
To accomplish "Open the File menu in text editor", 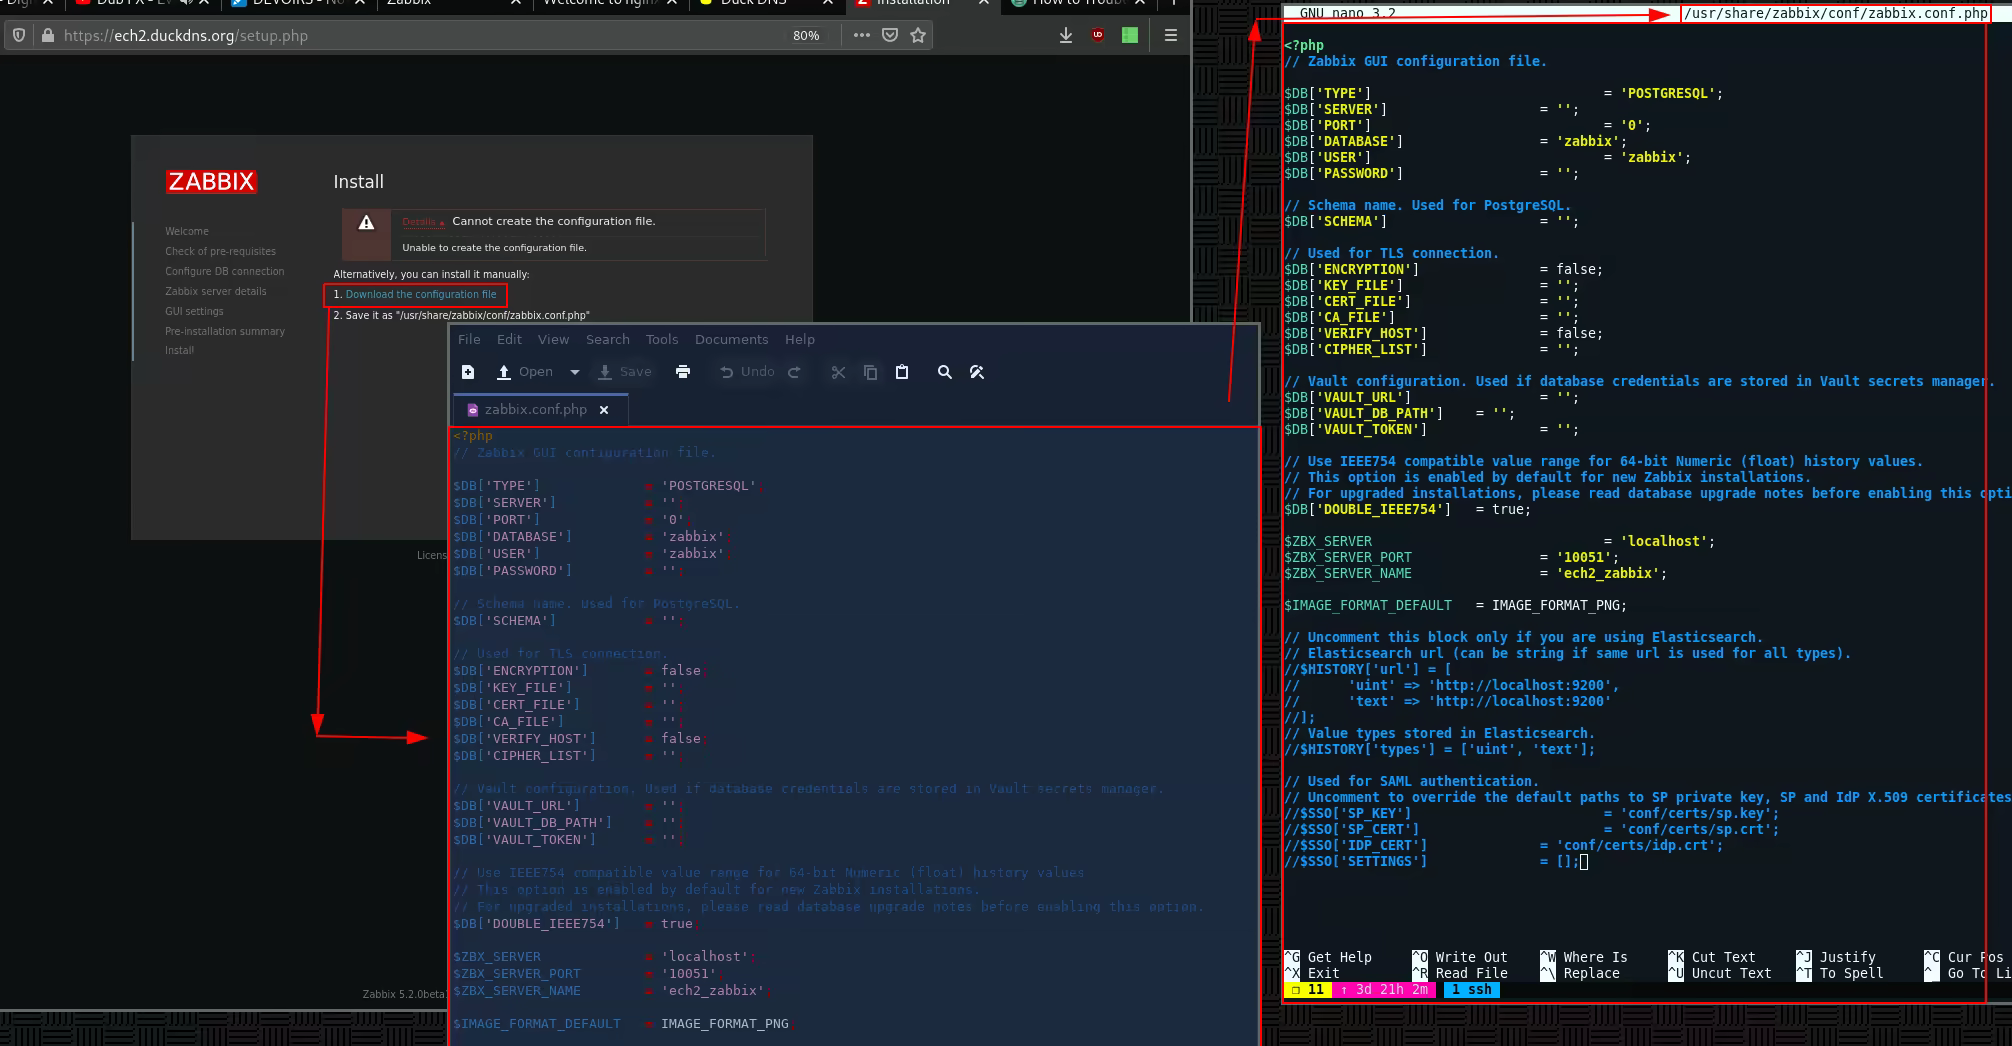I will pos(469,340).
